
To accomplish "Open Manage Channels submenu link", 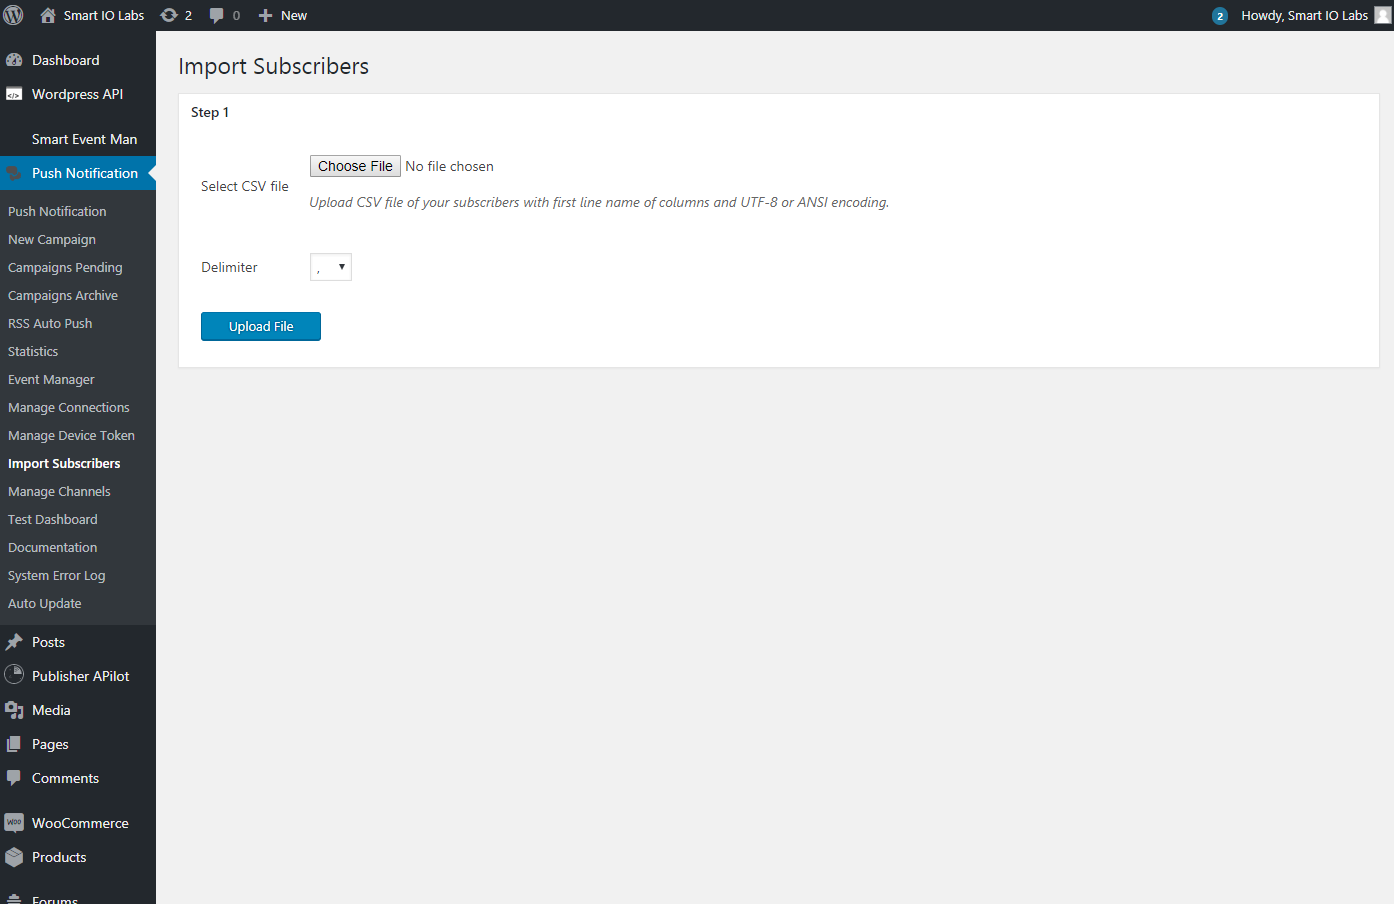I will [x=59, y=492].
